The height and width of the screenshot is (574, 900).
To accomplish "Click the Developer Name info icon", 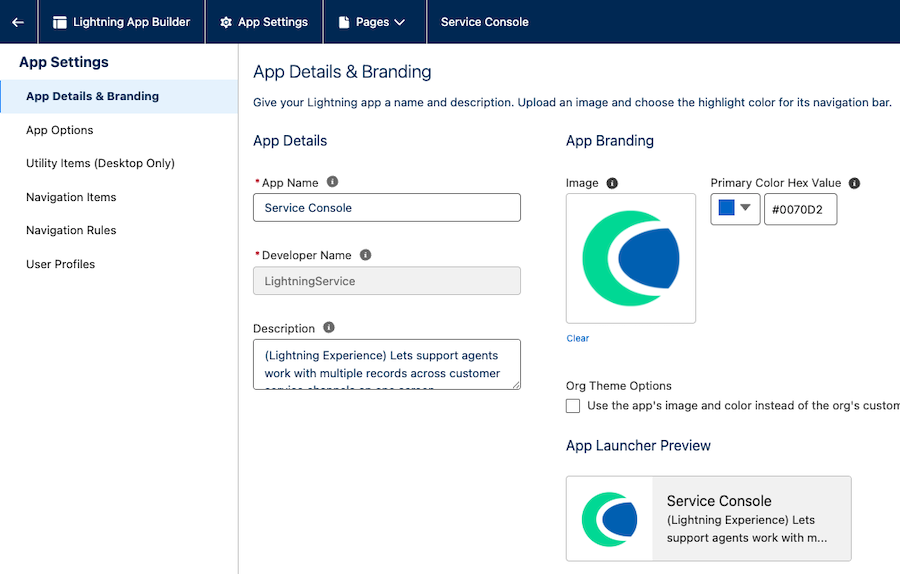I will tap(365, 255).
